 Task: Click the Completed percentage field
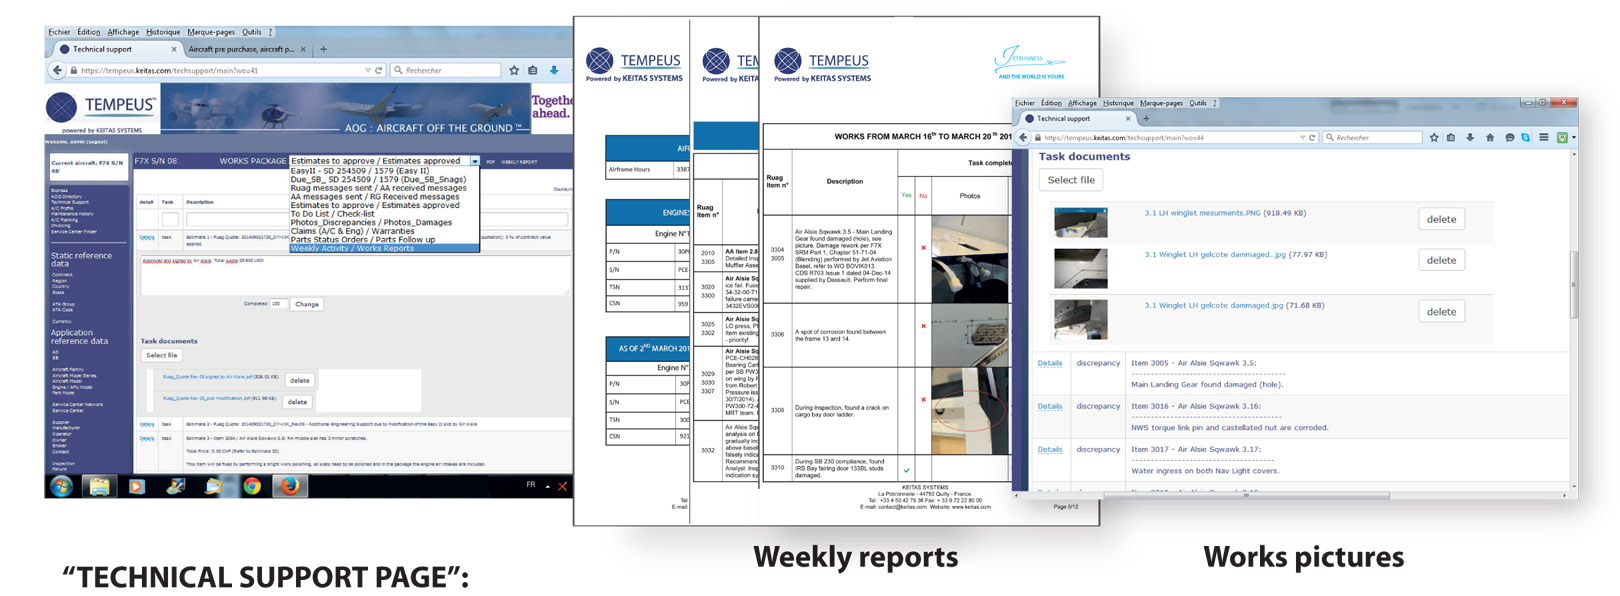278,304
